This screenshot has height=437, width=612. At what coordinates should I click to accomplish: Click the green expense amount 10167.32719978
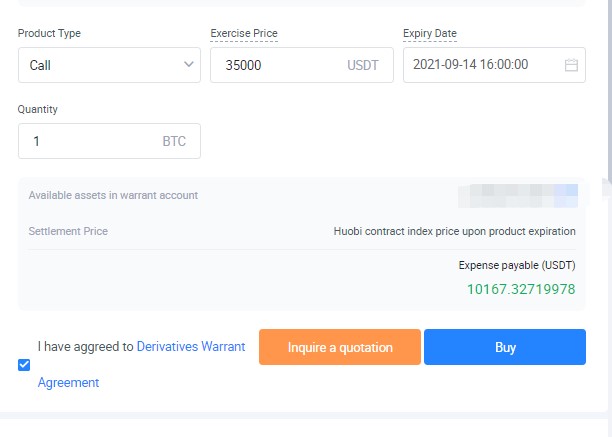pos(521,289)
